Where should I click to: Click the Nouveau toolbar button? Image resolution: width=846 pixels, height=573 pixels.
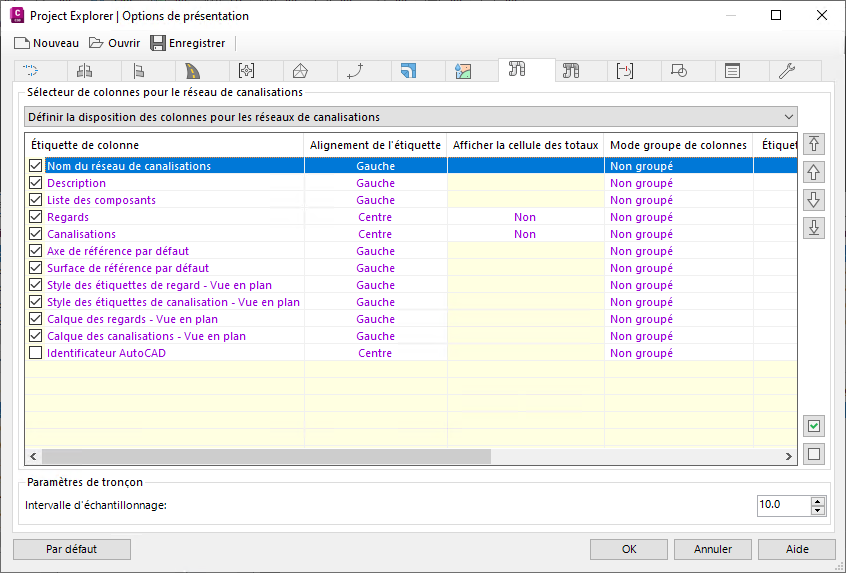[x=46, y=43]
